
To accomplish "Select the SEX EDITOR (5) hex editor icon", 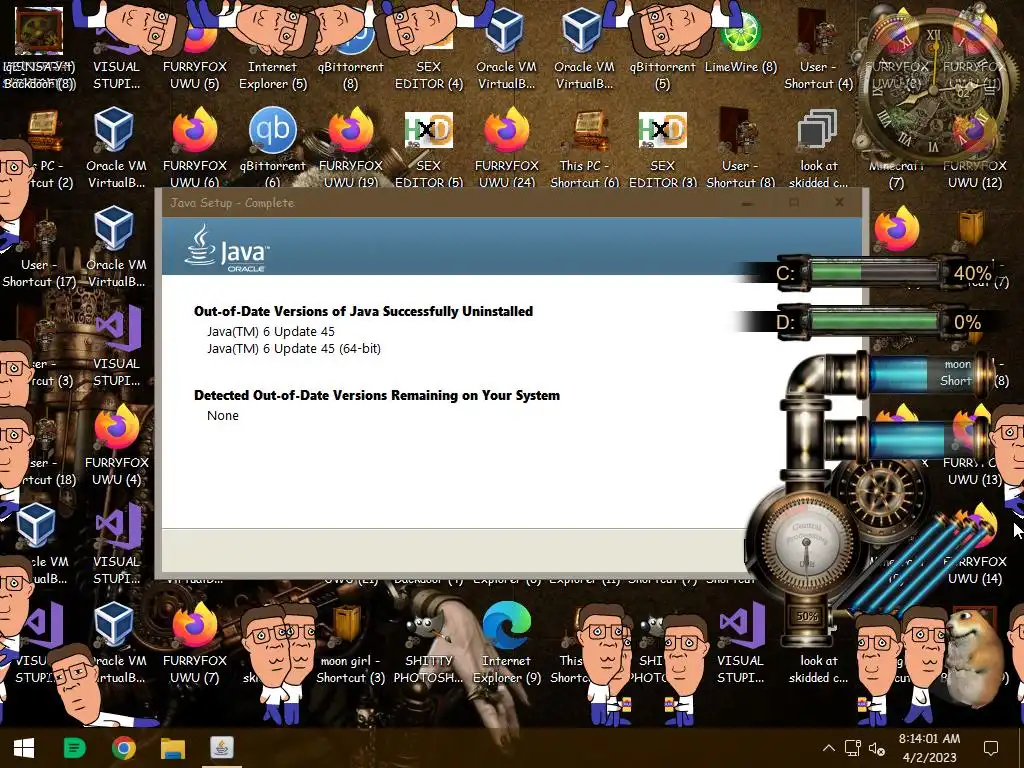I will click(428, 148).
